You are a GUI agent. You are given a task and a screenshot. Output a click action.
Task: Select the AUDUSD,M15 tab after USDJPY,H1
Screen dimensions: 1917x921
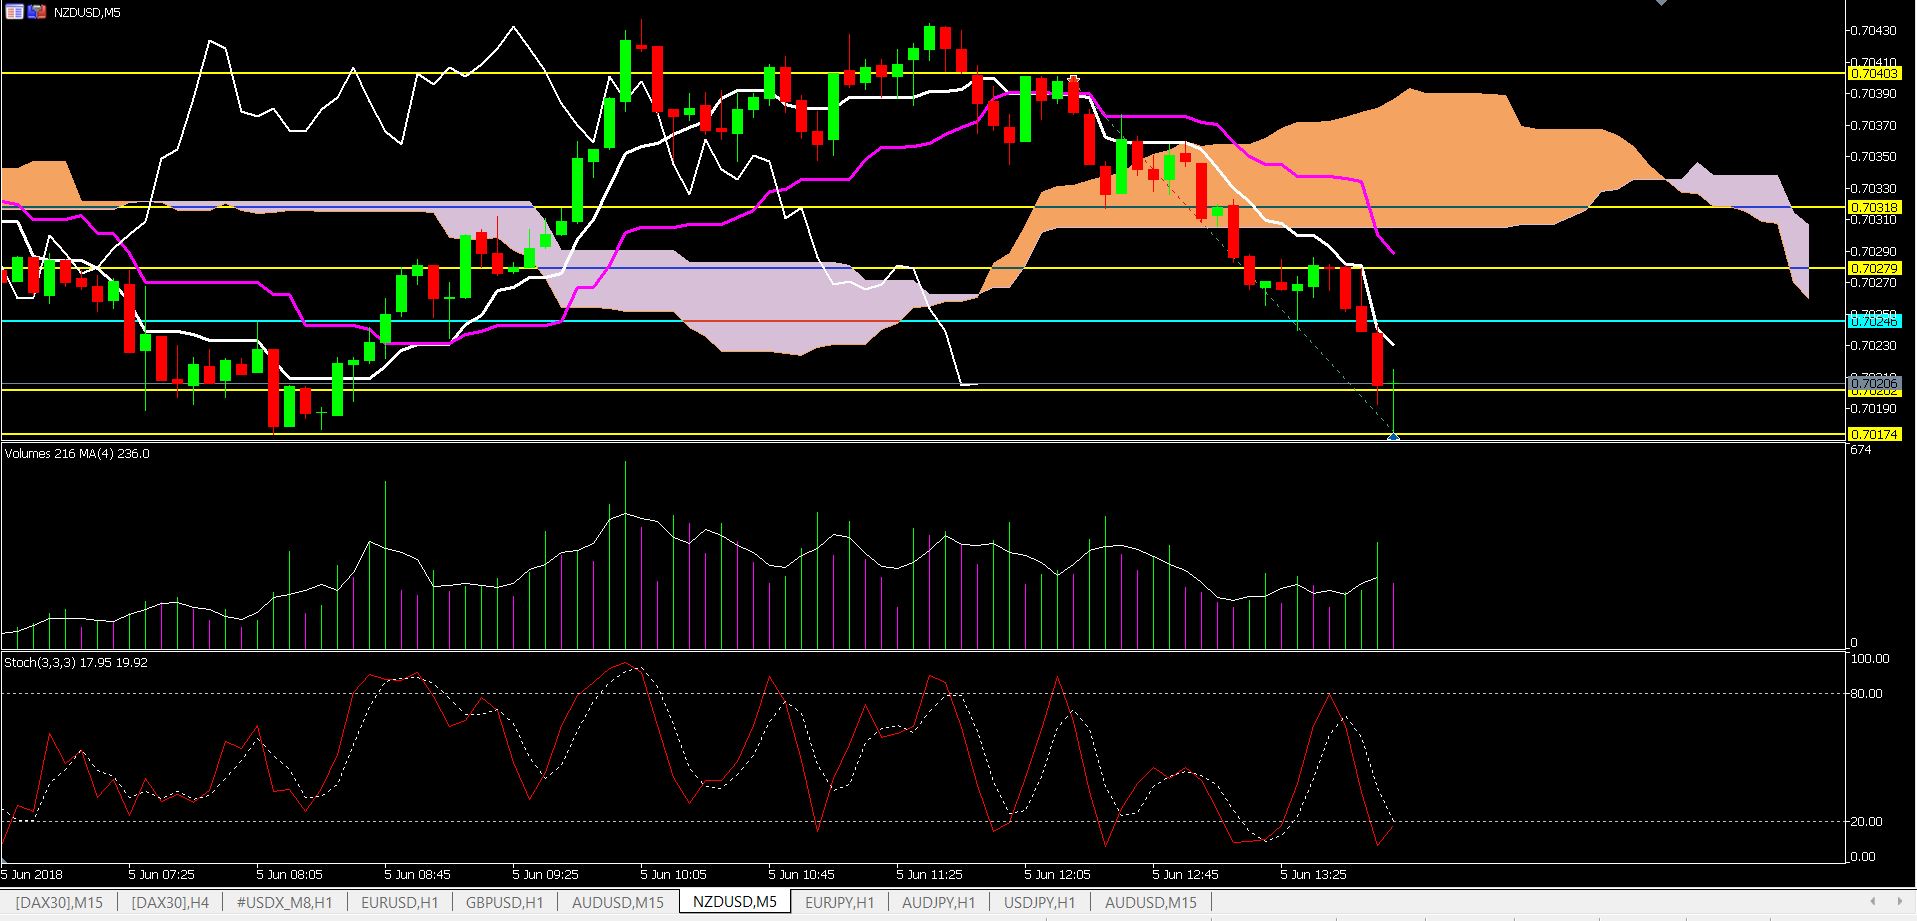(x=1151, y=902)
